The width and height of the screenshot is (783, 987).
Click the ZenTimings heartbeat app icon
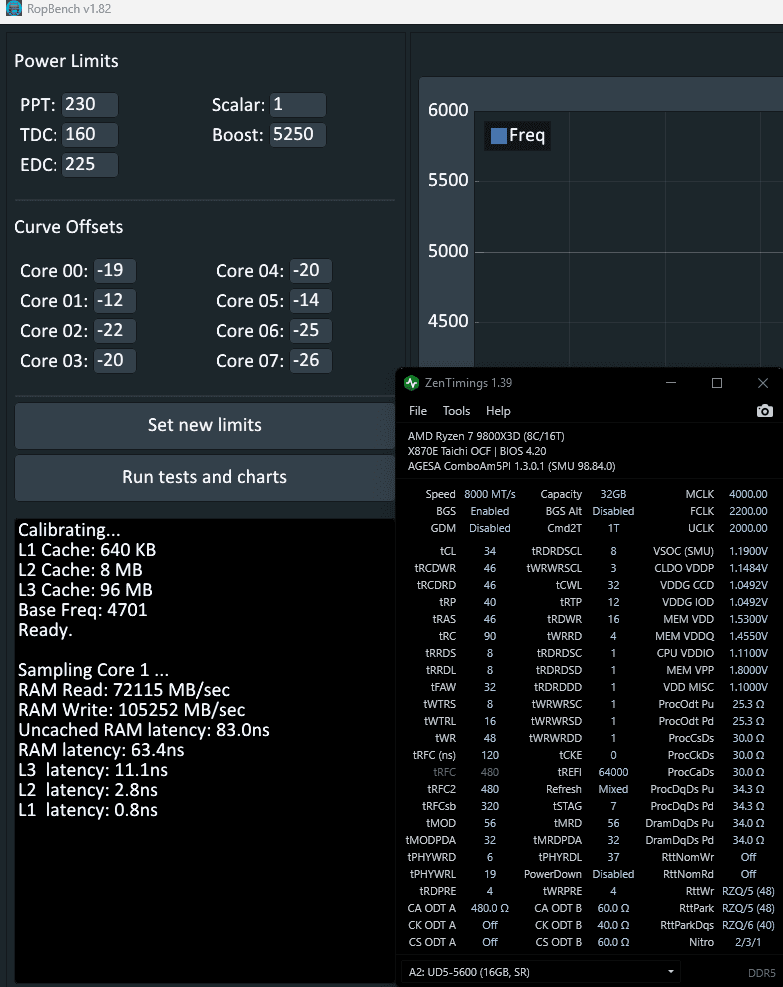point(412,383)
